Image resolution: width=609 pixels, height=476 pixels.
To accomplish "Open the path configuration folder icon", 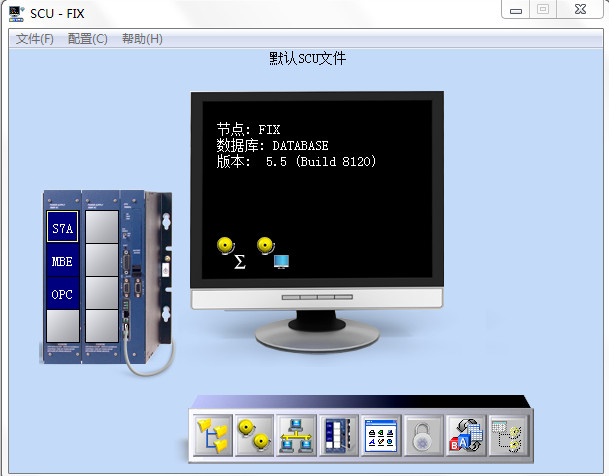I will point(212,436).
